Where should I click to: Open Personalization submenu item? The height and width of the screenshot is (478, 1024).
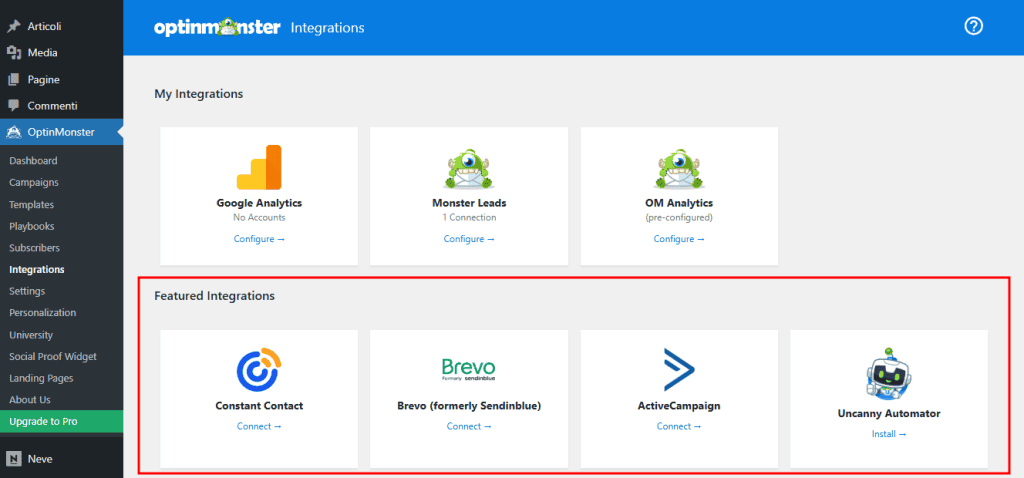[42, 312]
